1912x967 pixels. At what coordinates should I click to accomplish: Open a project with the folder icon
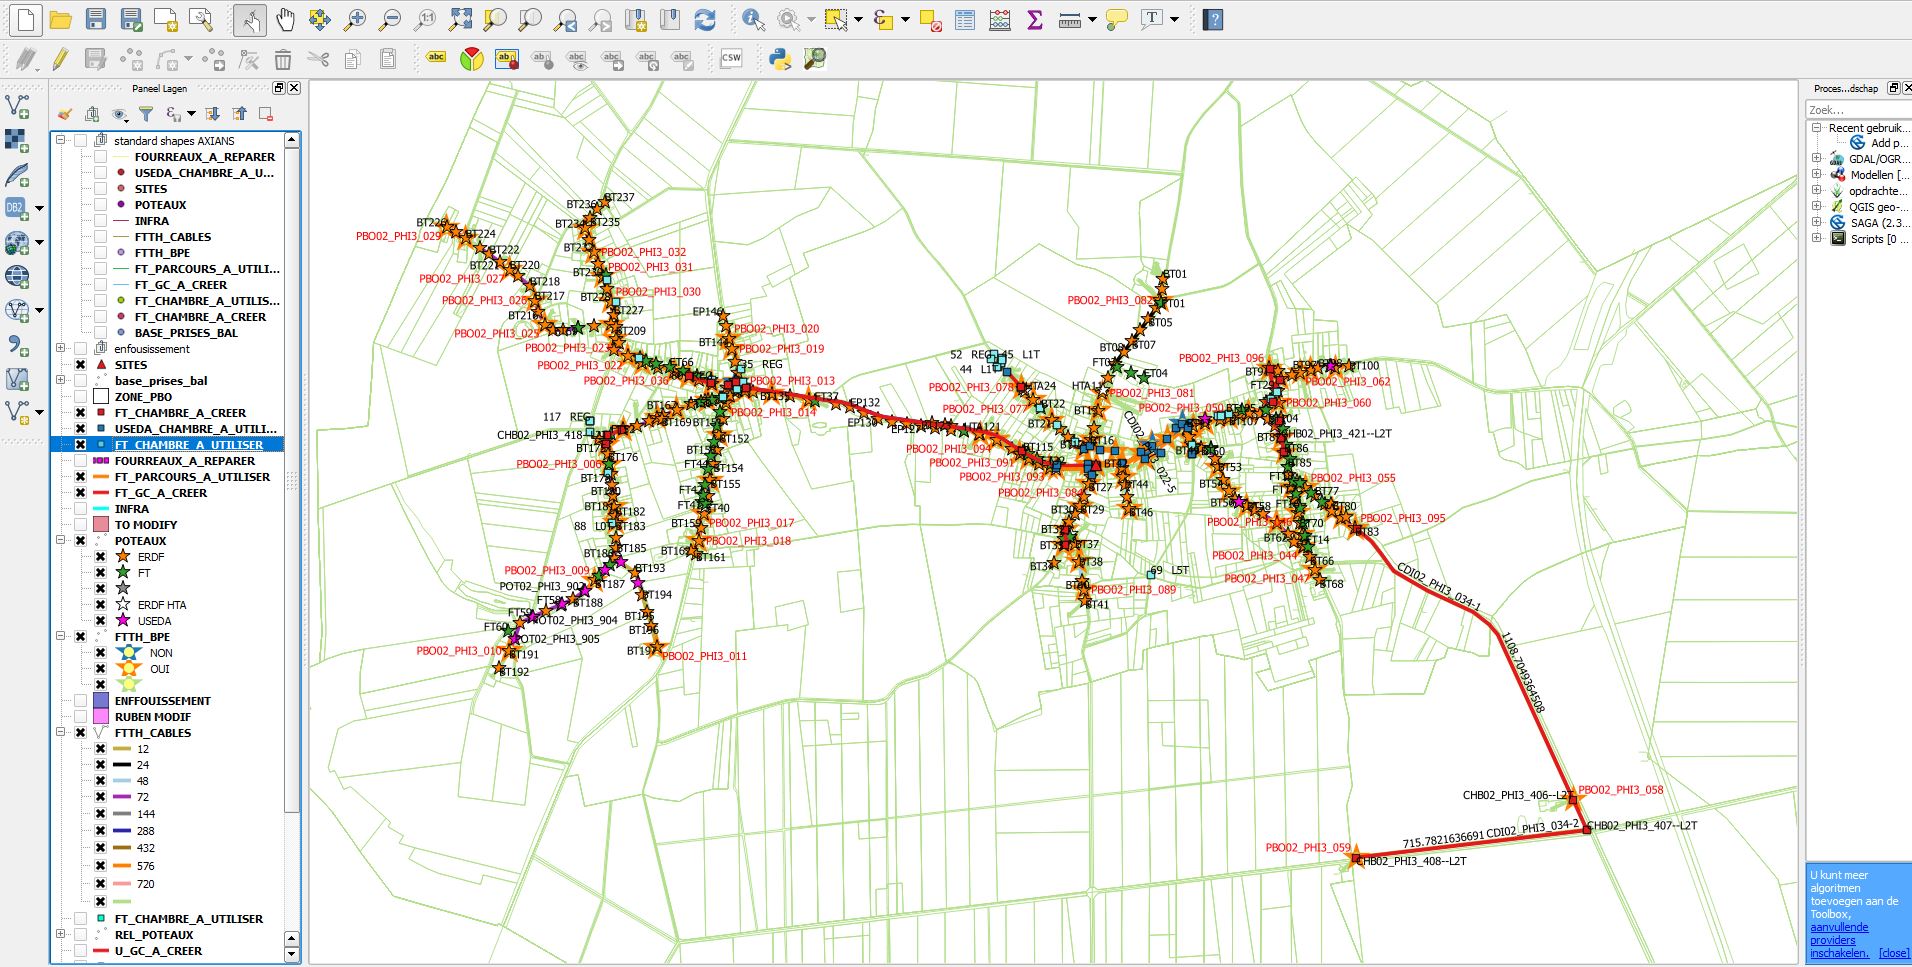click(60, 19)
